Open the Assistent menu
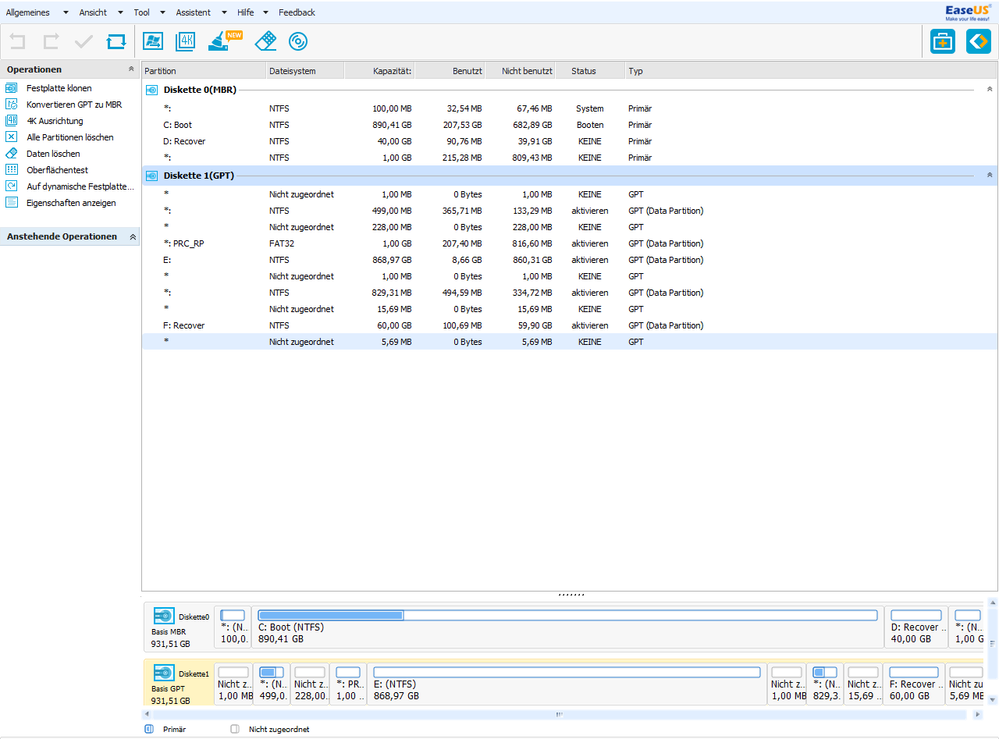Viewport: 999px width, 739px height. click(x=193, y=12)
